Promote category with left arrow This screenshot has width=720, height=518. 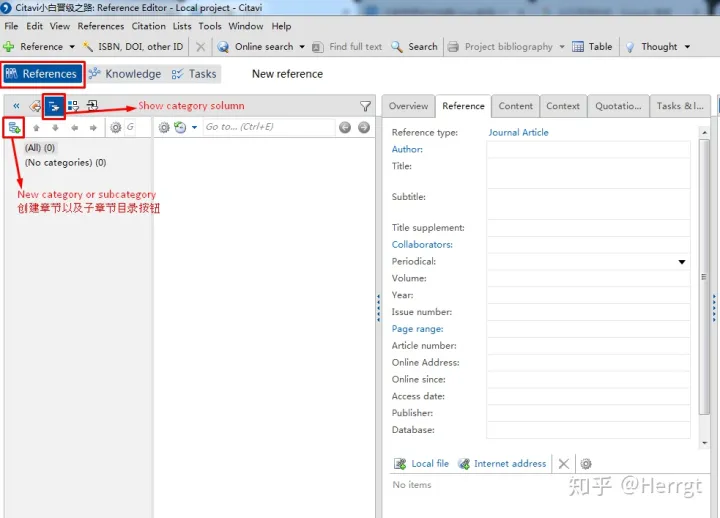(x=74, y=128)
